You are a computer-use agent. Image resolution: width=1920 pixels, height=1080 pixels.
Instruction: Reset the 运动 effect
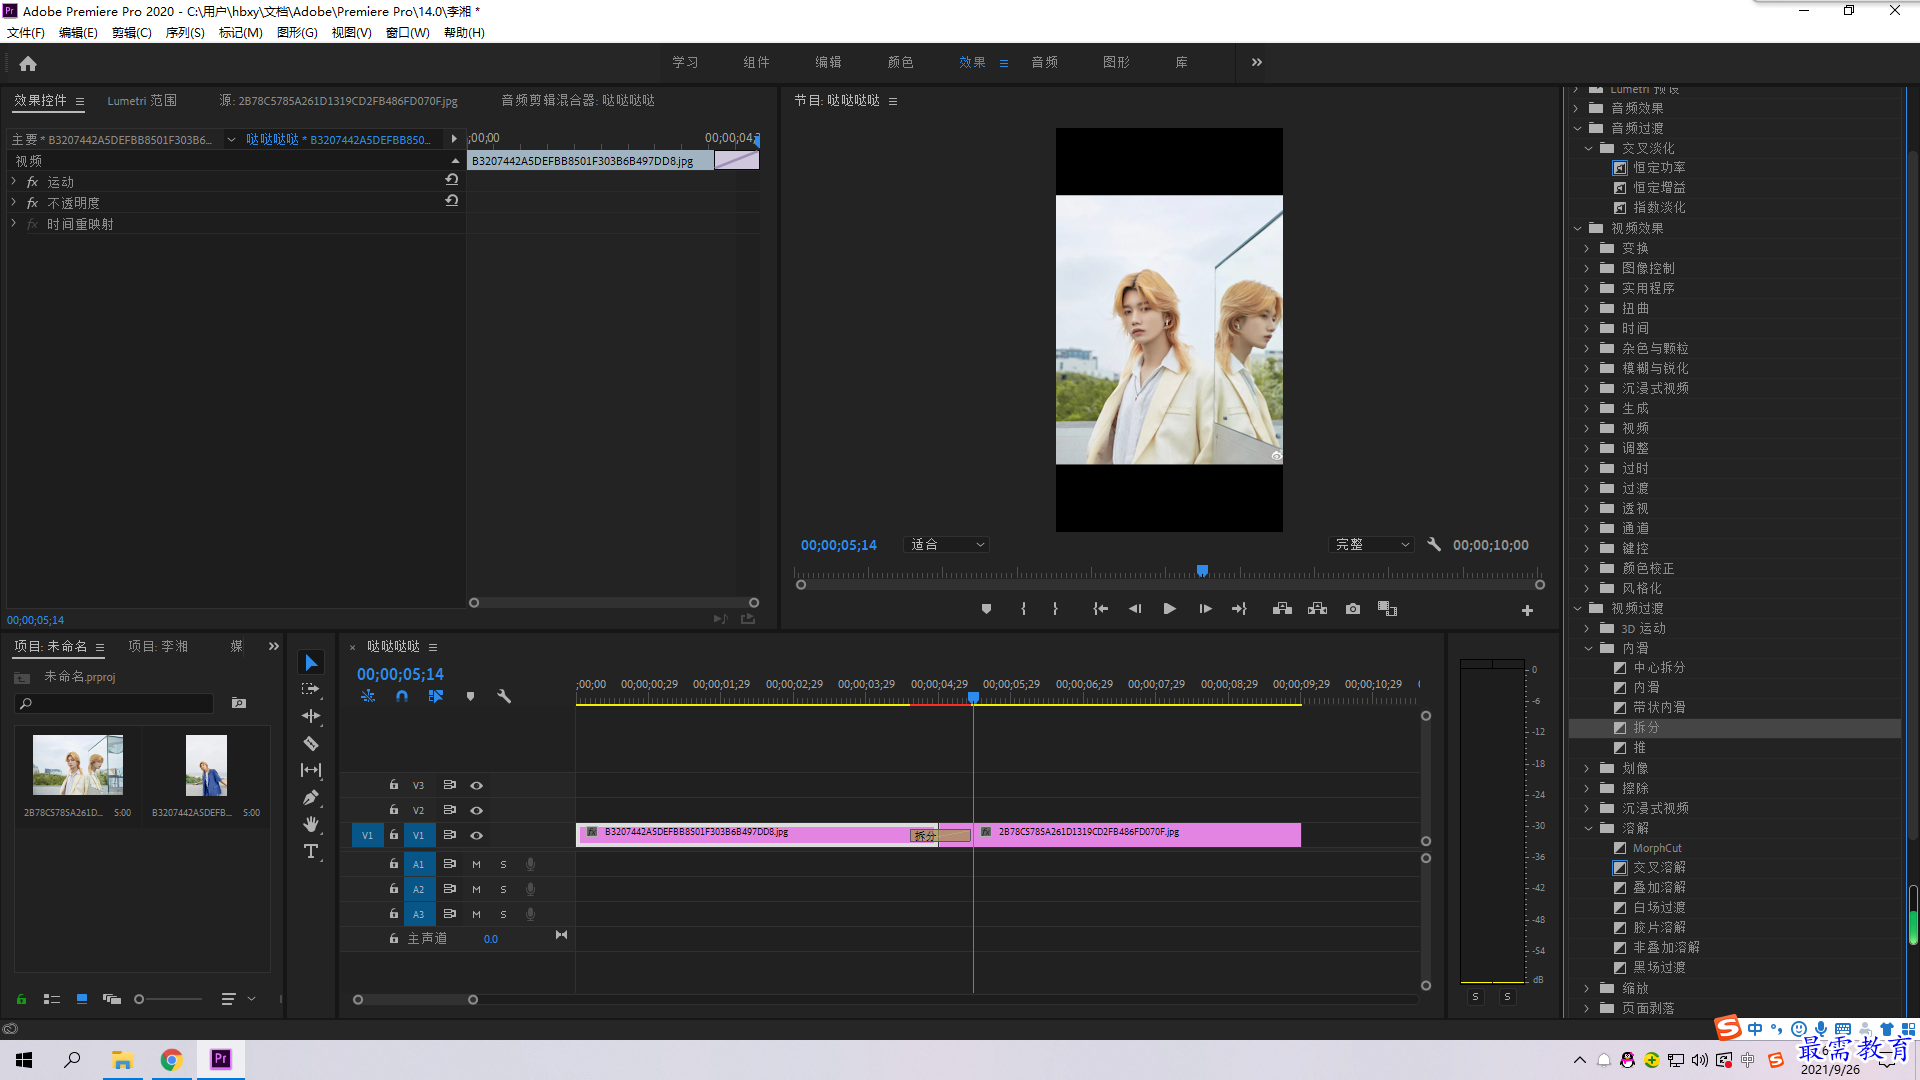(452, 180)
